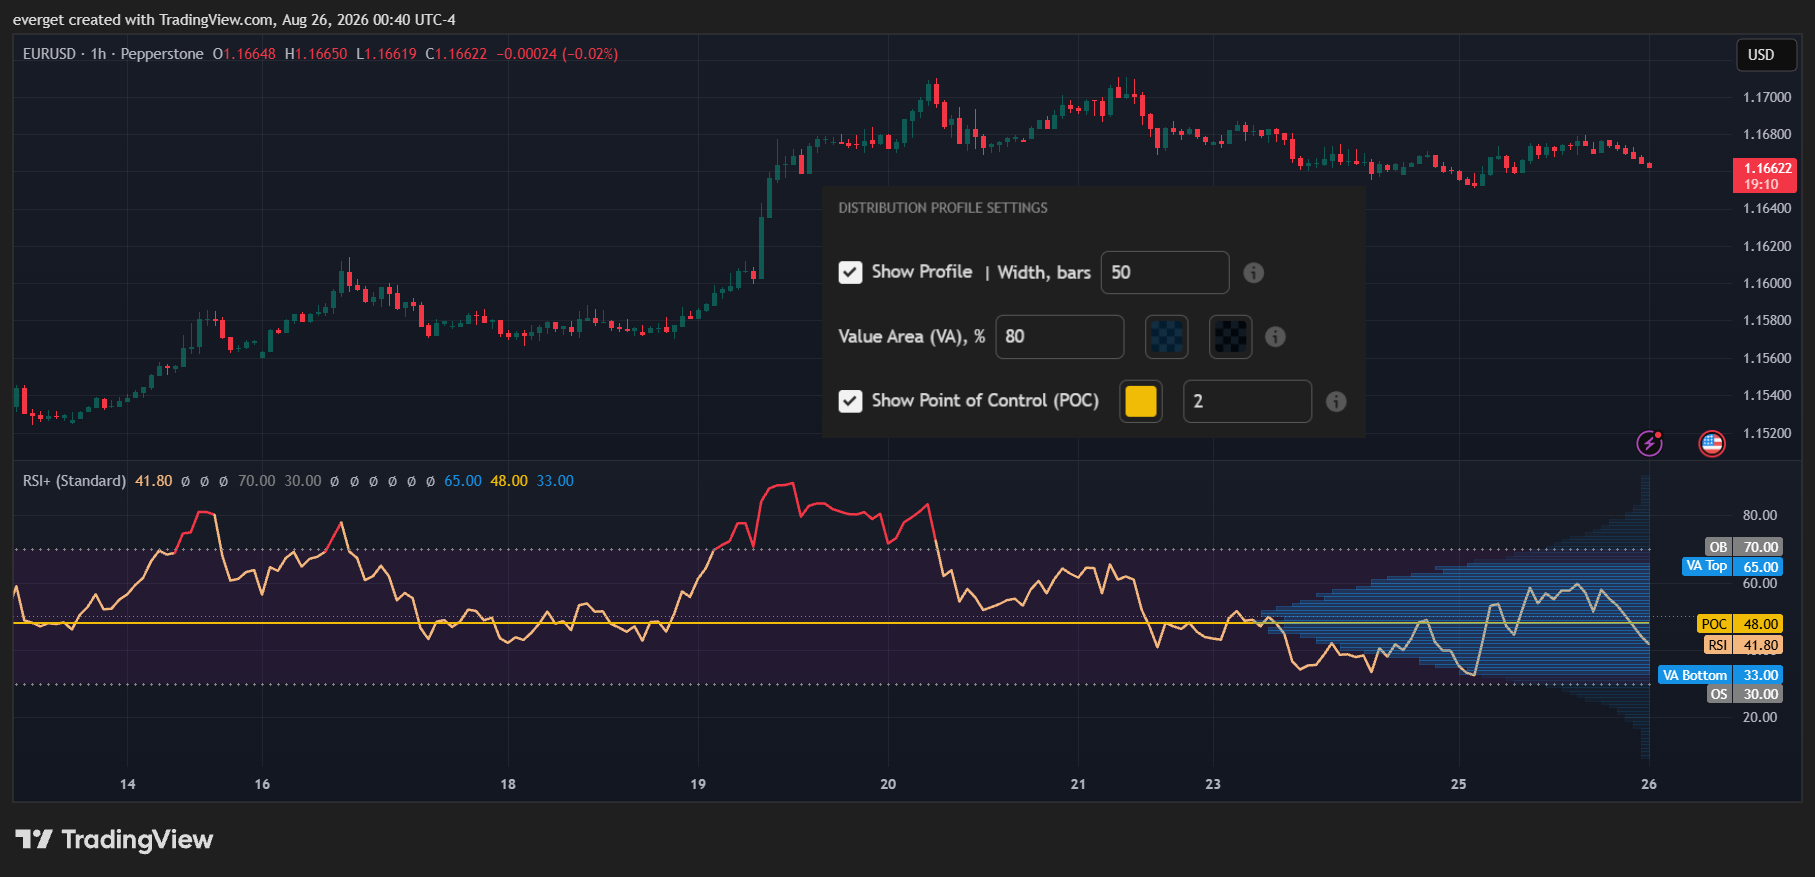Screen dimensions: 1815x877
Task: Click the RSI legend value 65.00
Action: coord(463,481)
